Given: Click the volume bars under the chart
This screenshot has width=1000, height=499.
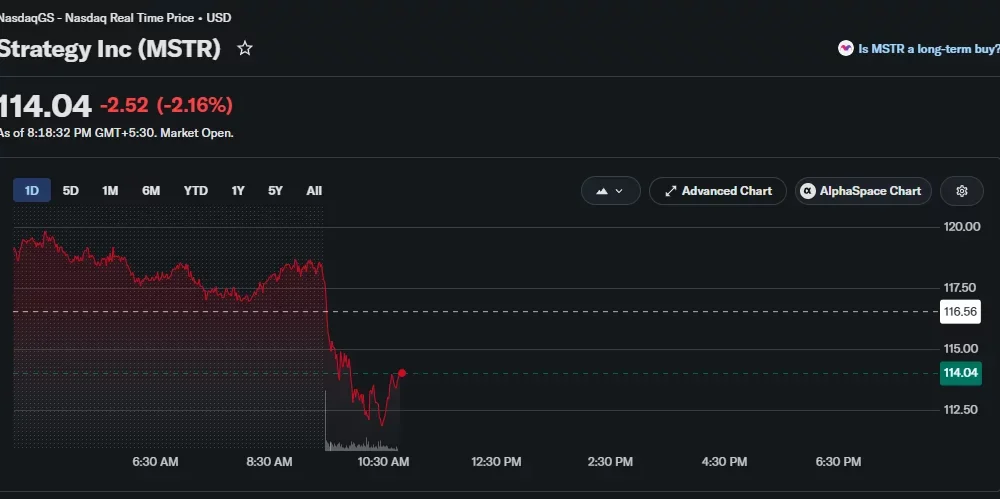Looking at the screenshot, I should (x=362, y=443).
